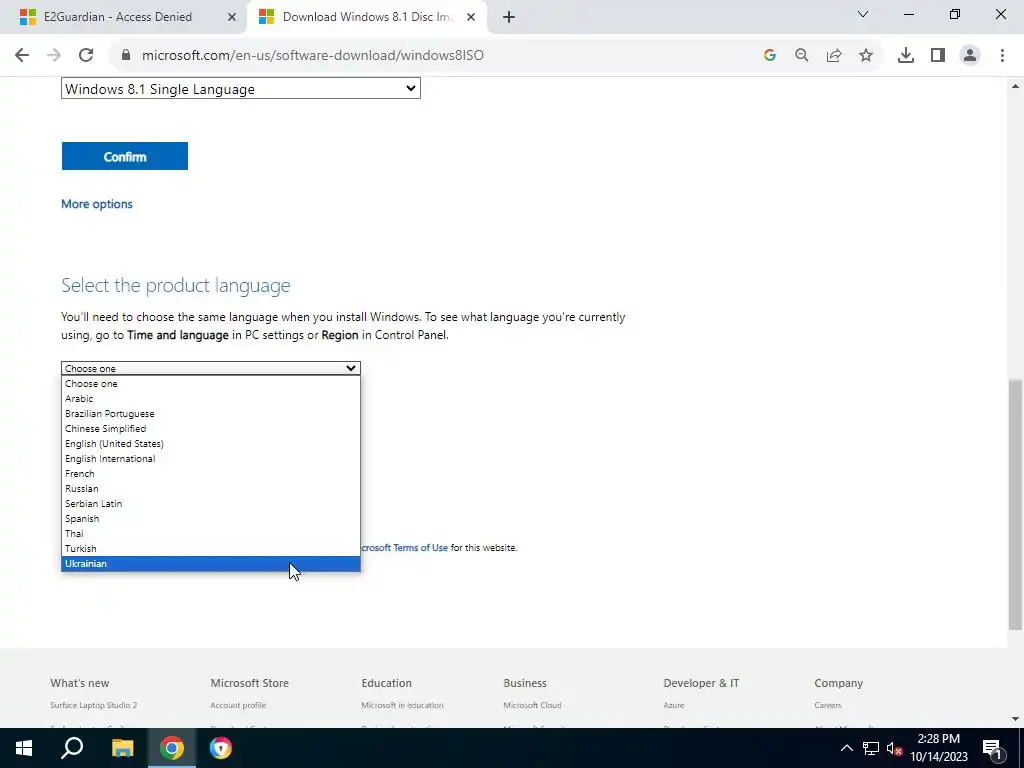Open the Account profile footer link

(238, 705)
